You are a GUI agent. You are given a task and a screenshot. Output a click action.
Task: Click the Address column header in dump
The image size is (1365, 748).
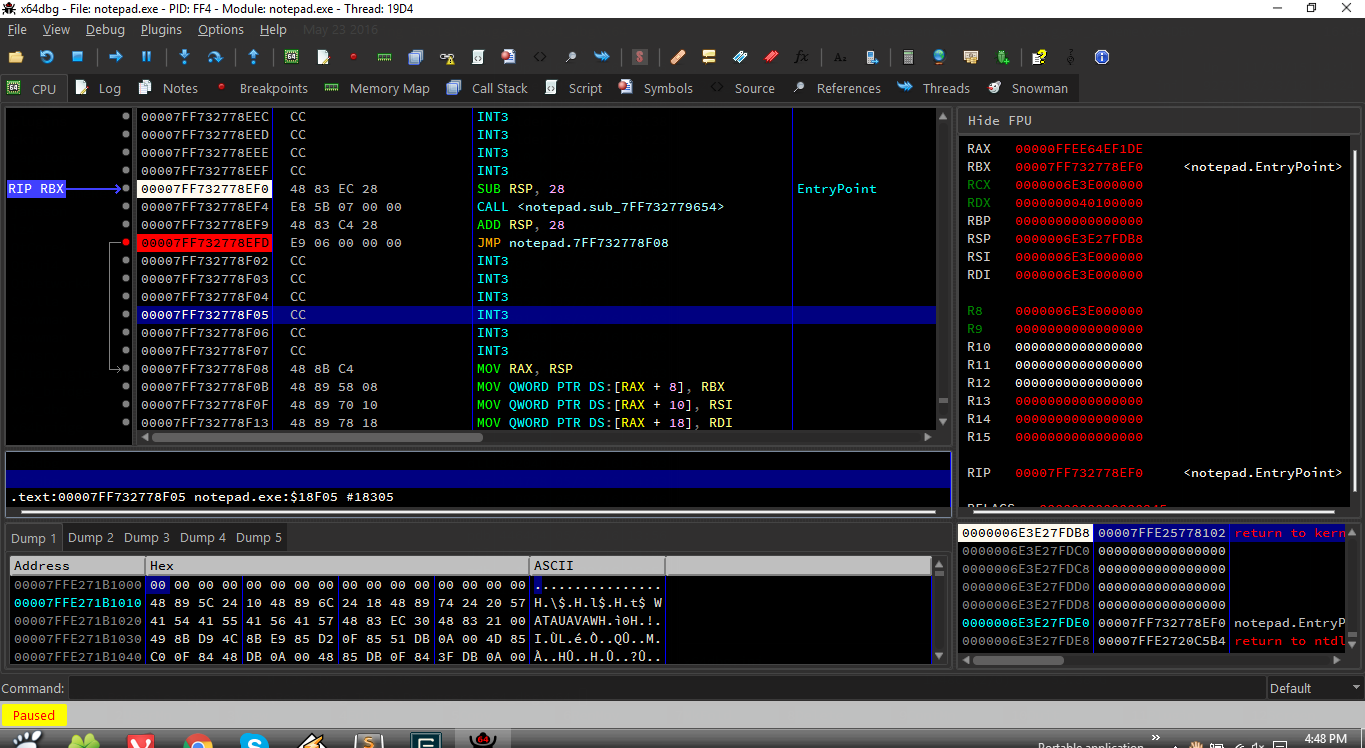[78, 566]
